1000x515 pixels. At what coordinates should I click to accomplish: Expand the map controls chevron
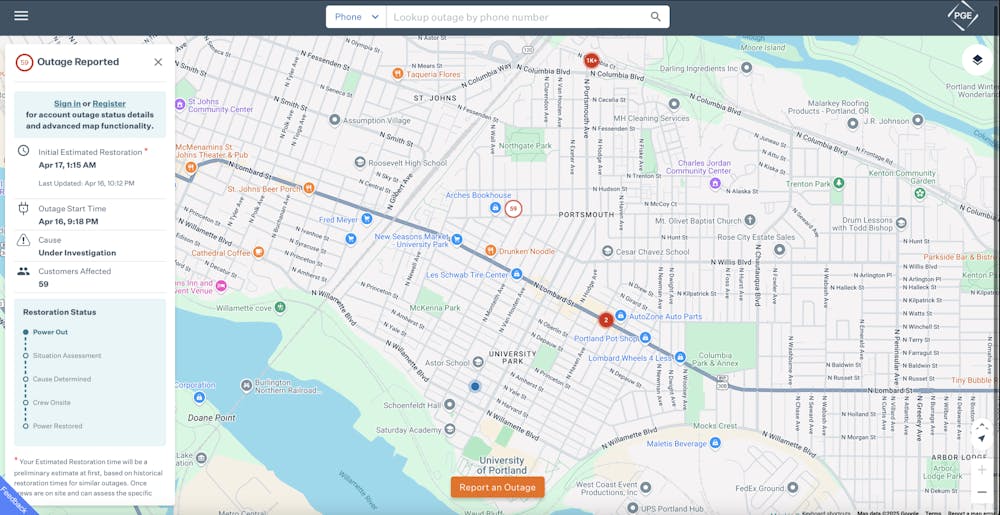pyautogui.click(x=982, y=425)
